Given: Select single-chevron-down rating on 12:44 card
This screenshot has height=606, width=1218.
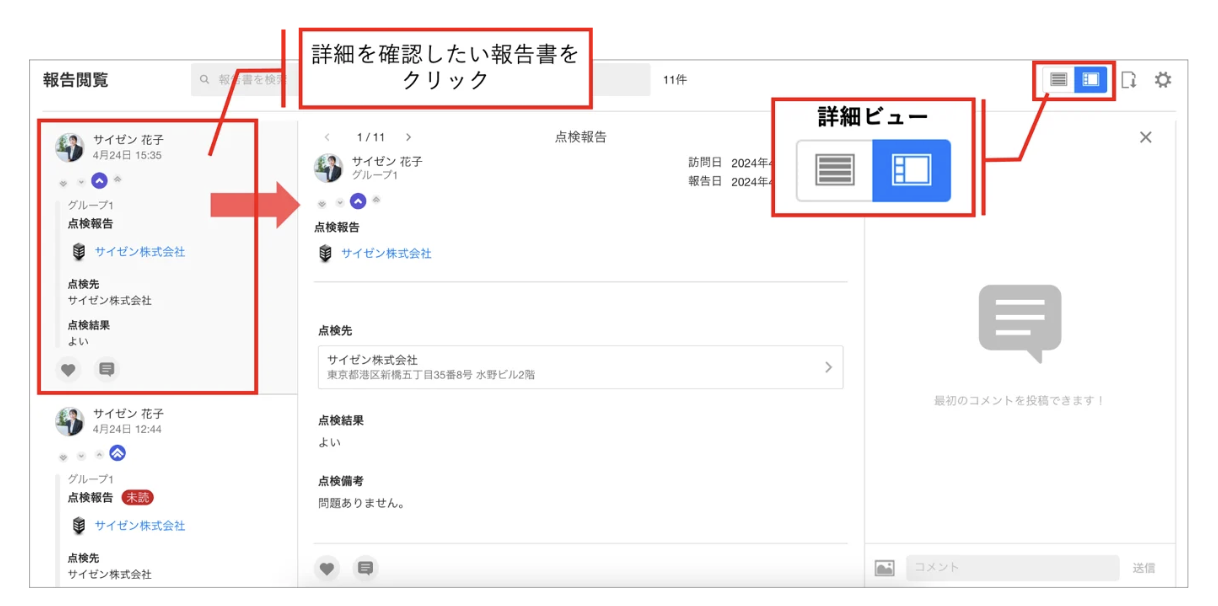Looking at the screenshot, I should pyautogui.click(x=81, y=456).
